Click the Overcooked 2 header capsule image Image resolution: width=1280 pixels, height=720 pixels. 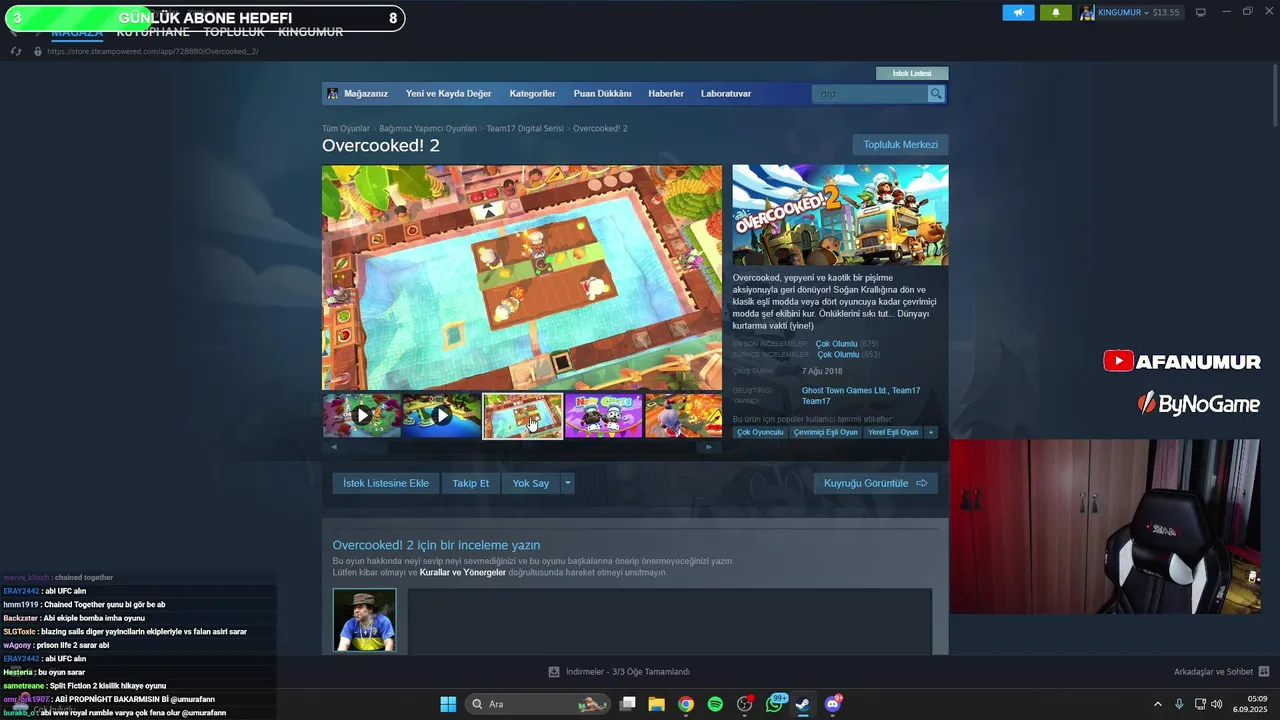pyautogui.click(x=840, y=215)
